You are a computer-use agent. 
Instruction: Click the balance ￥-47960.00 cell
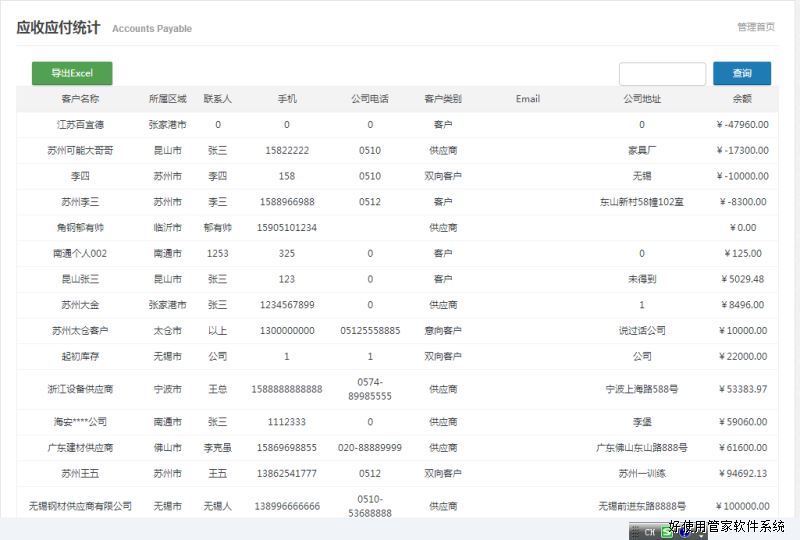tap(742, 125)
